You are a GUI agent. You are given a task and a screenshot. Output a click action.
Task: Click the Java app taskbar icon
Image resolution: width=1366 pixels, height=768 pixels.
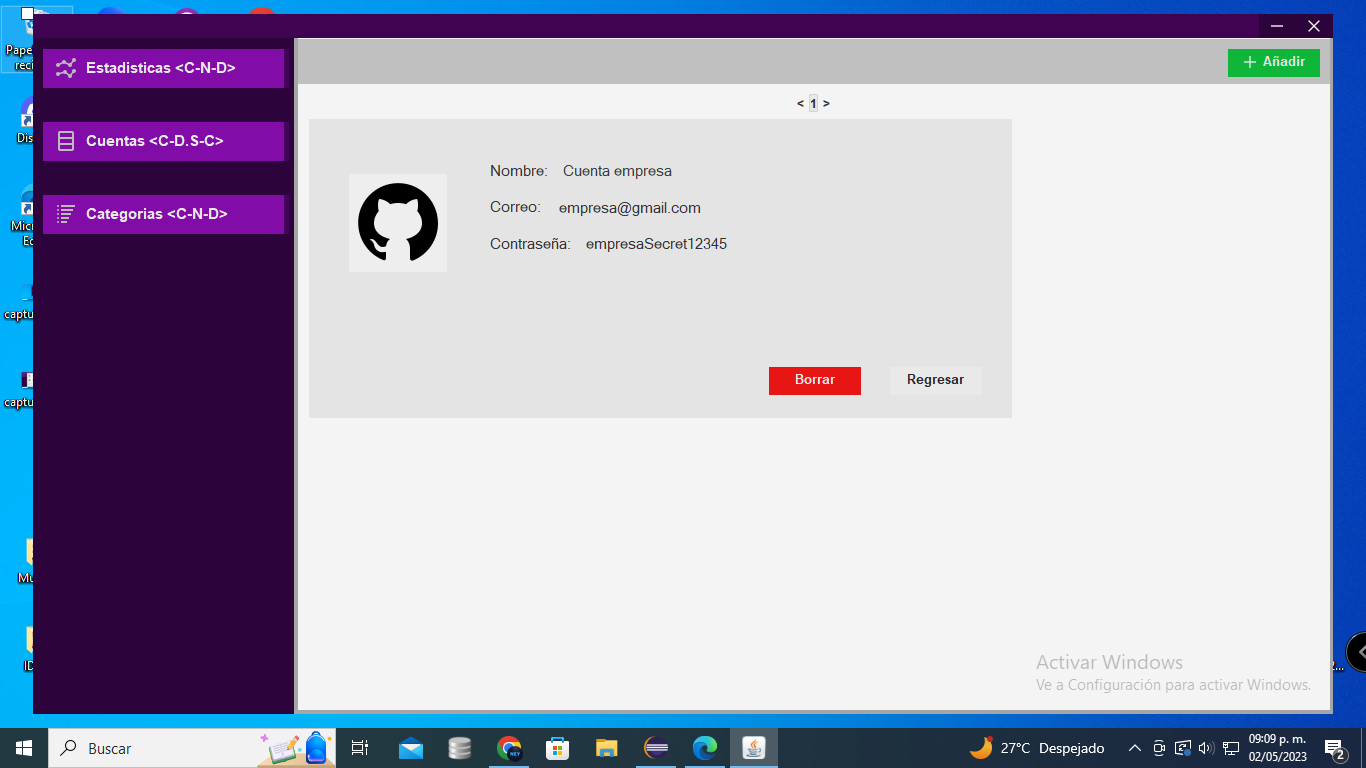[x=754, y=748]
